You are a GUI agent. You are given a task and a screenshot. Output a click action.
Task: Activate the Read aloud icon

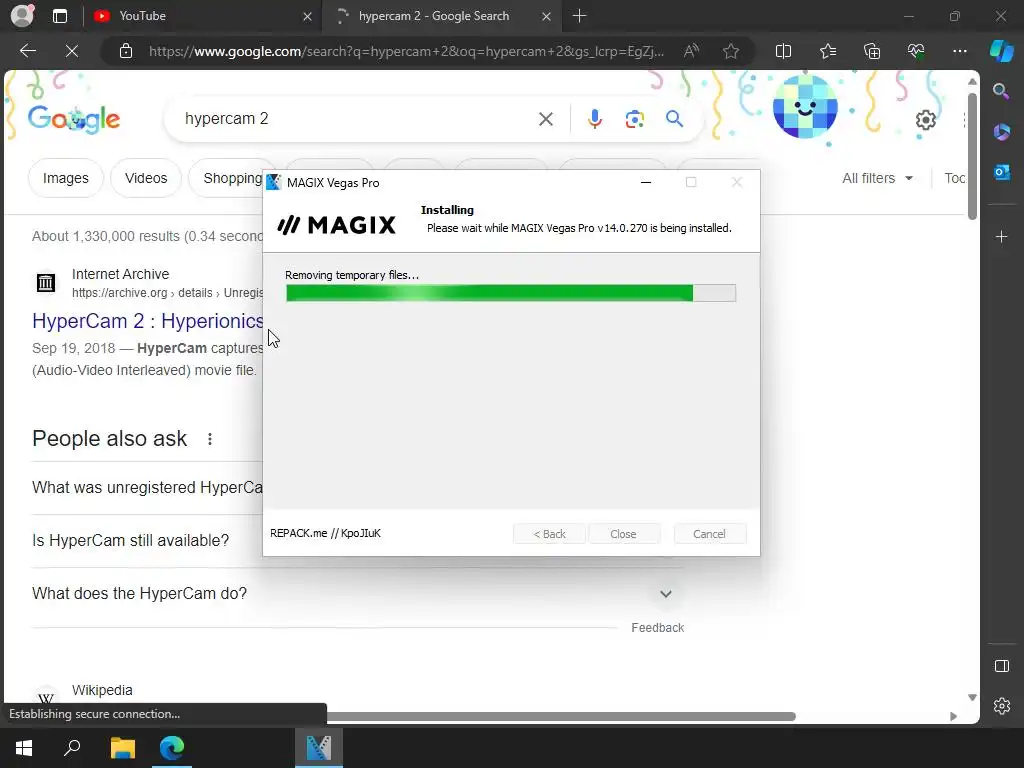pos(691,51)
